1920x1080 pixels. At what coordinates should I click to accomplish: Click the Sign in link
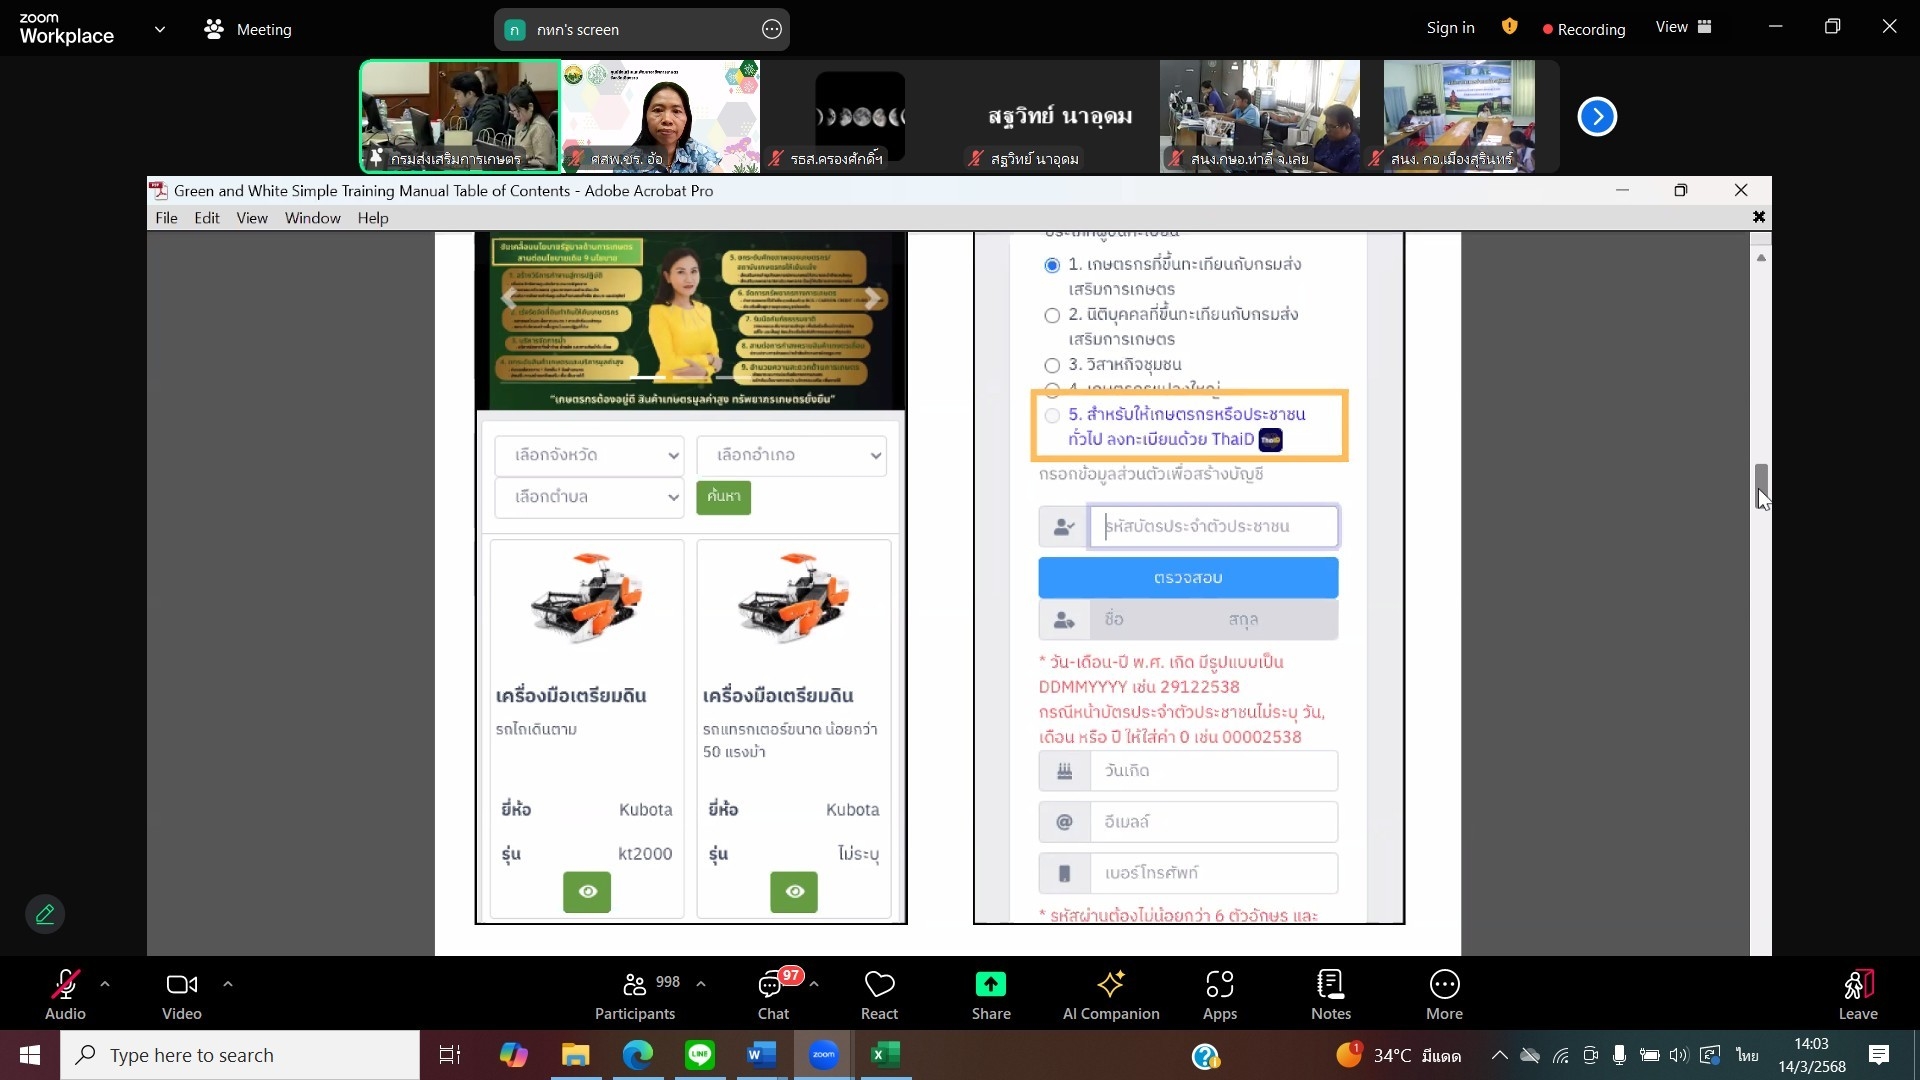click(1450, 28)
